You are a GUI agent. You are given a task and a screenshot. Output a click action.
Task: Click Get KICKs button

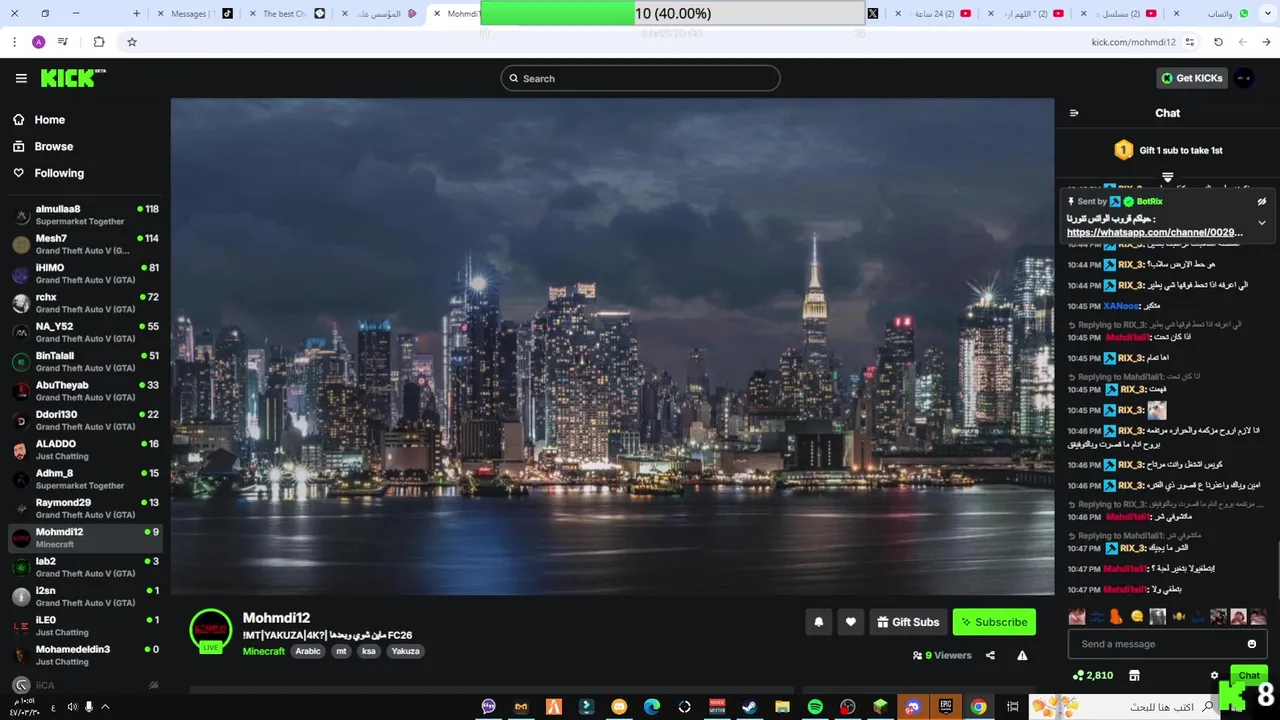(1192, 78)
